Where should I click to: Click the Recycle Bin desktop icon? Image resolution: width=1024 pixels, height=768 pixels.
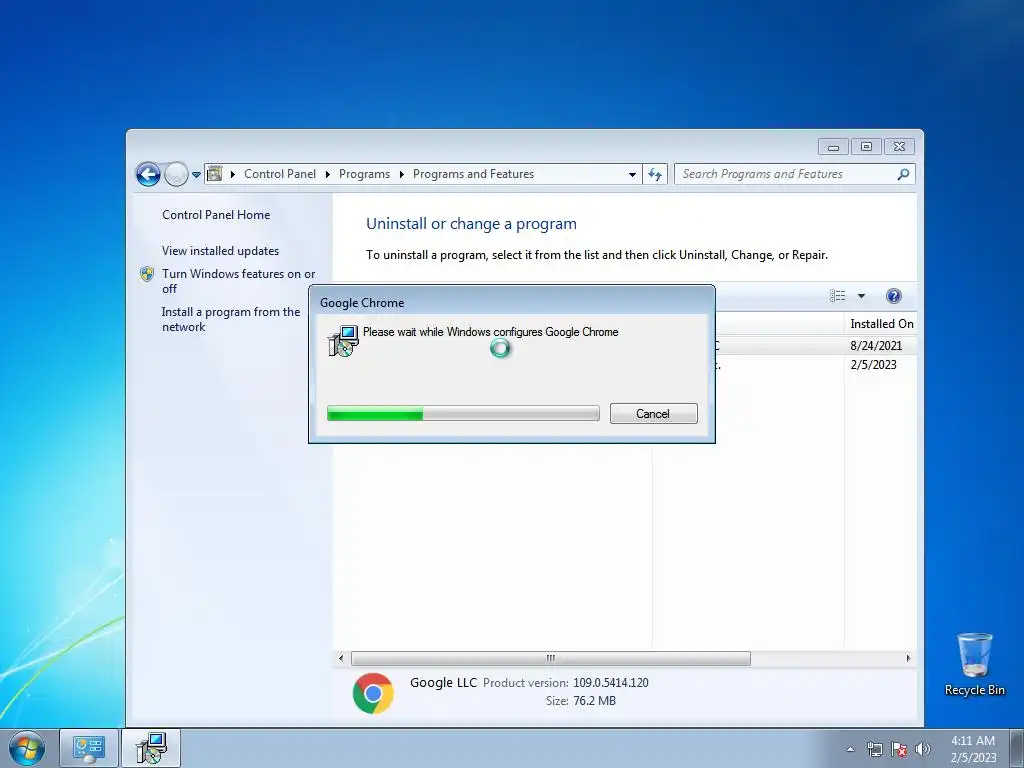(x=974, y=664)
